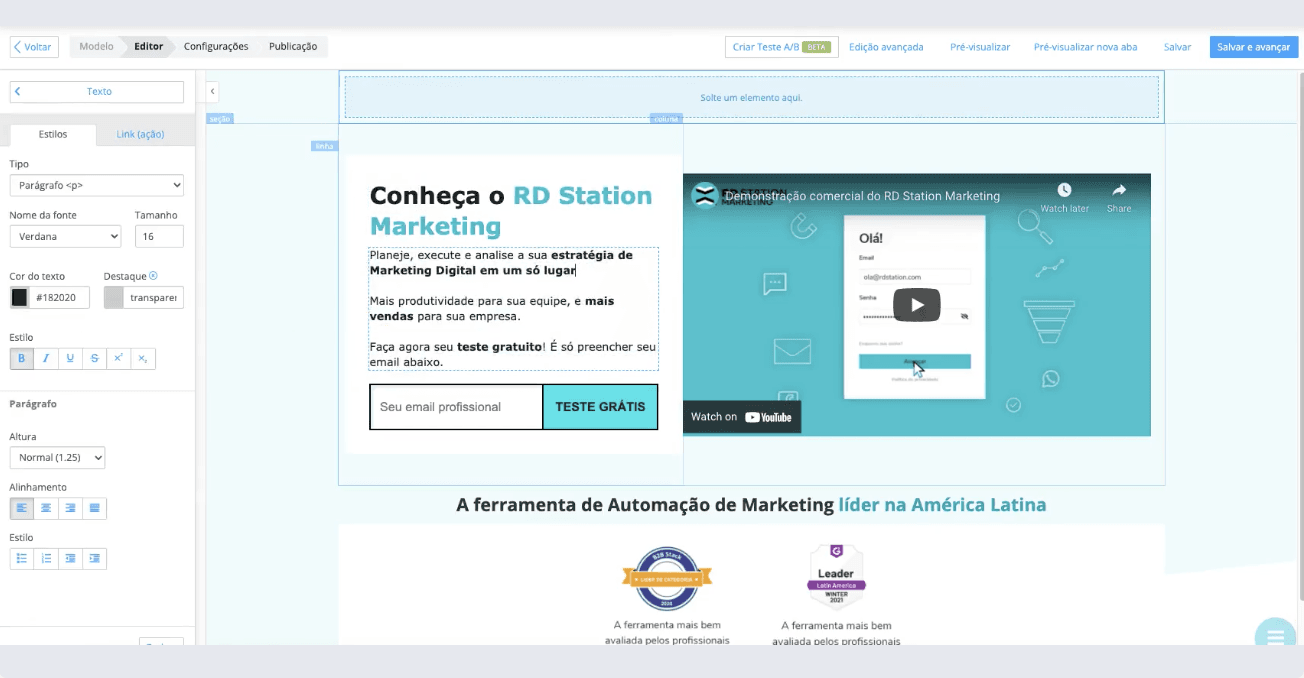This screenshot has height=678, width=1304.
Task: Click the Seu email profissional field
Action: 457,407
